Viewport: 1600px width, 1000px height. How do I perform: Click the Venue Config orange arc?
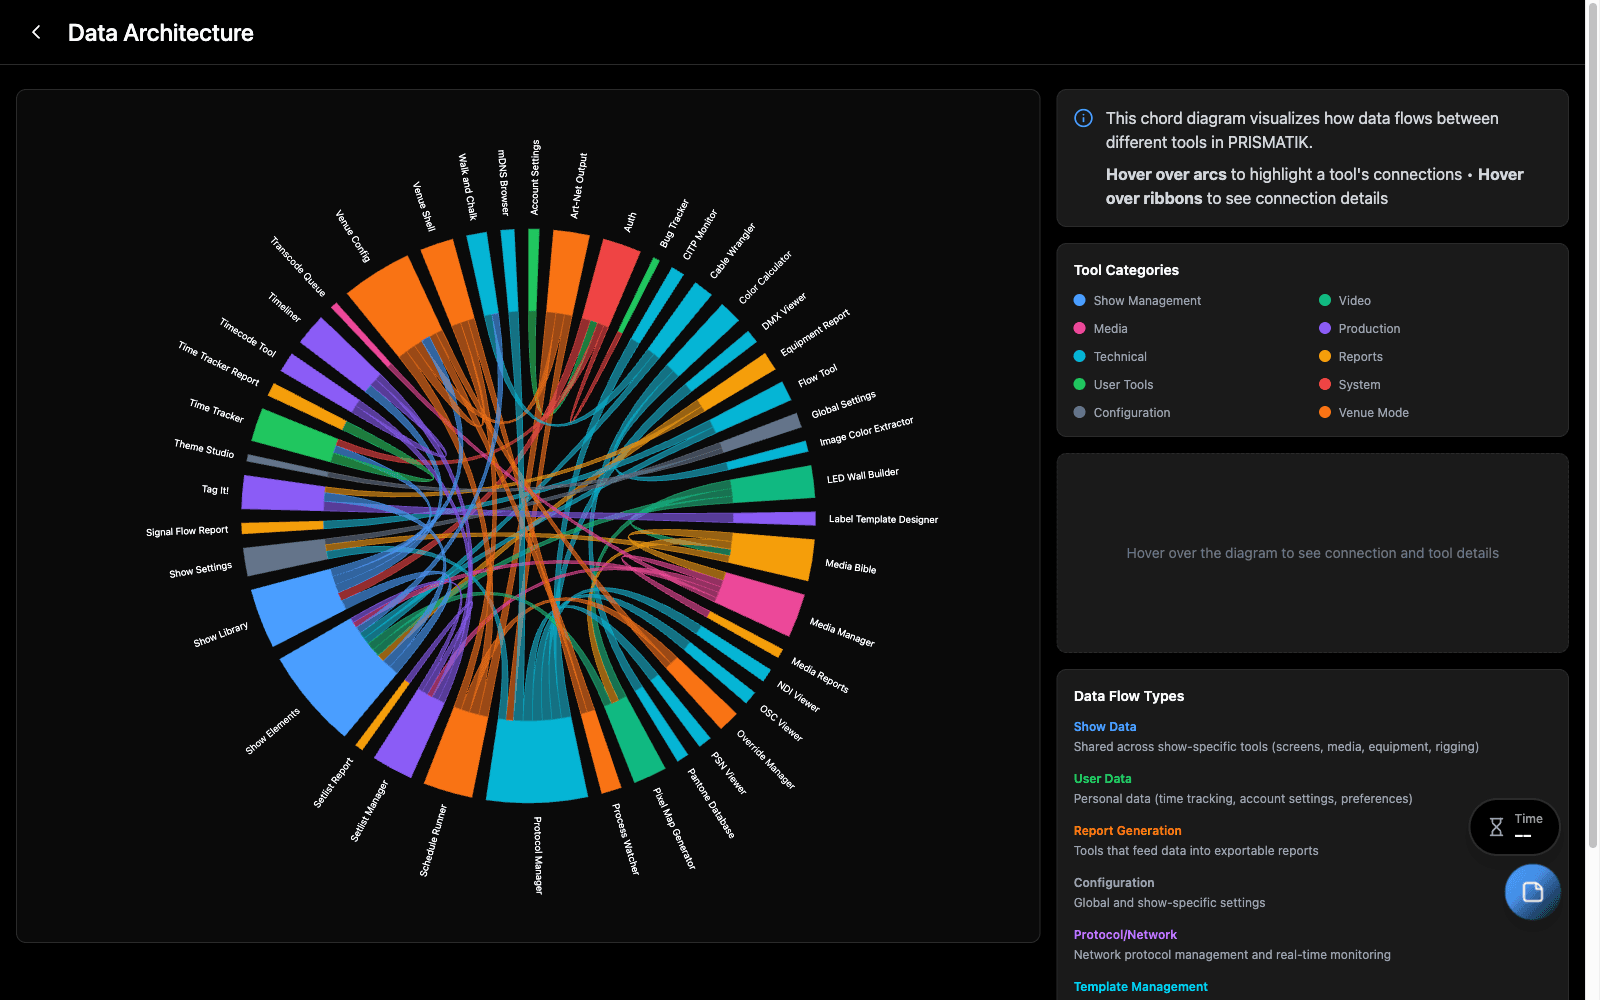coord(393,306)
